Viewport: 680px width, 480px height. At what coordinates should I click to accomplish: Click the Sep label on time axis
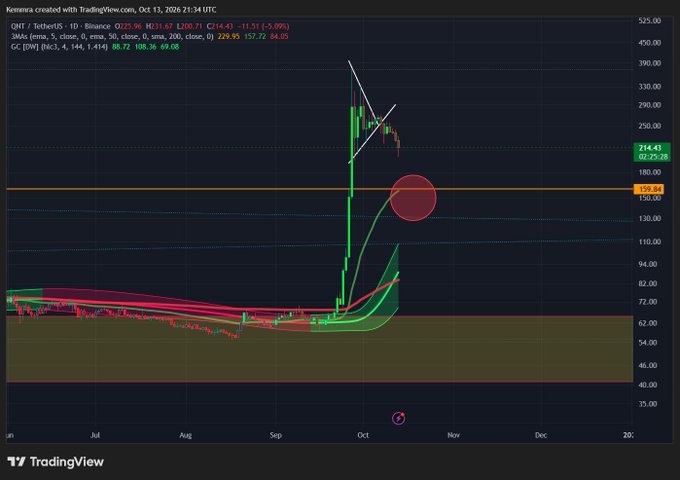pyautogui.click(x=276, y=435)
